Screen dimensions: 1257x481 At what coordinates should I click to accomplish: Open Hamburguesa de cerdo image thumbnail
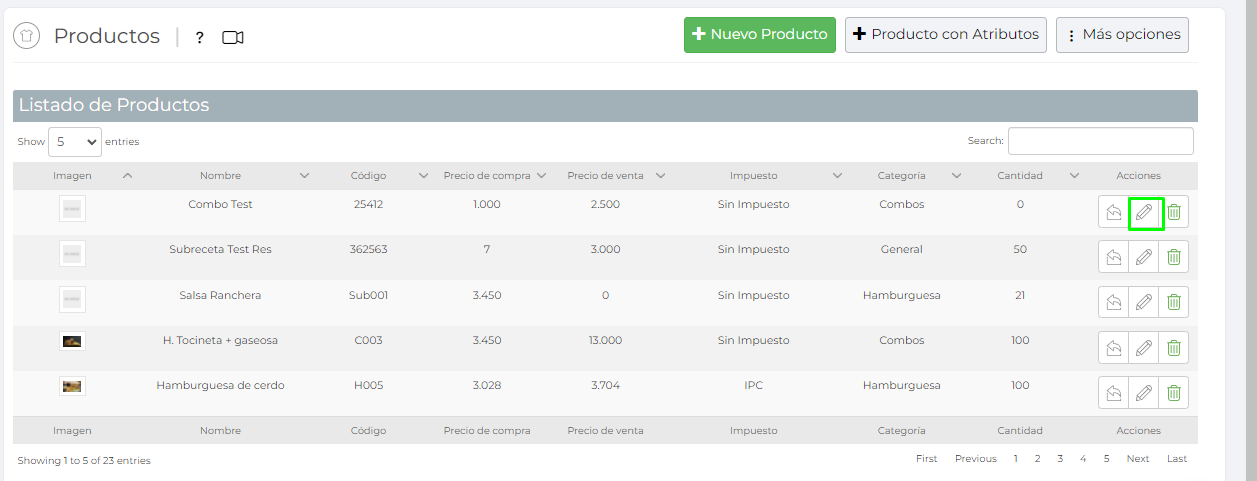tap(72, 386)
